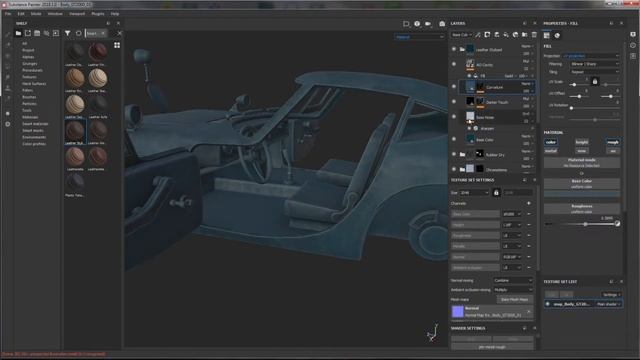Select the tan Leather material in the second row
Image resolution: width=640 pixels, height=360 pixels.
pyautogui.click(x=75, y=78)
